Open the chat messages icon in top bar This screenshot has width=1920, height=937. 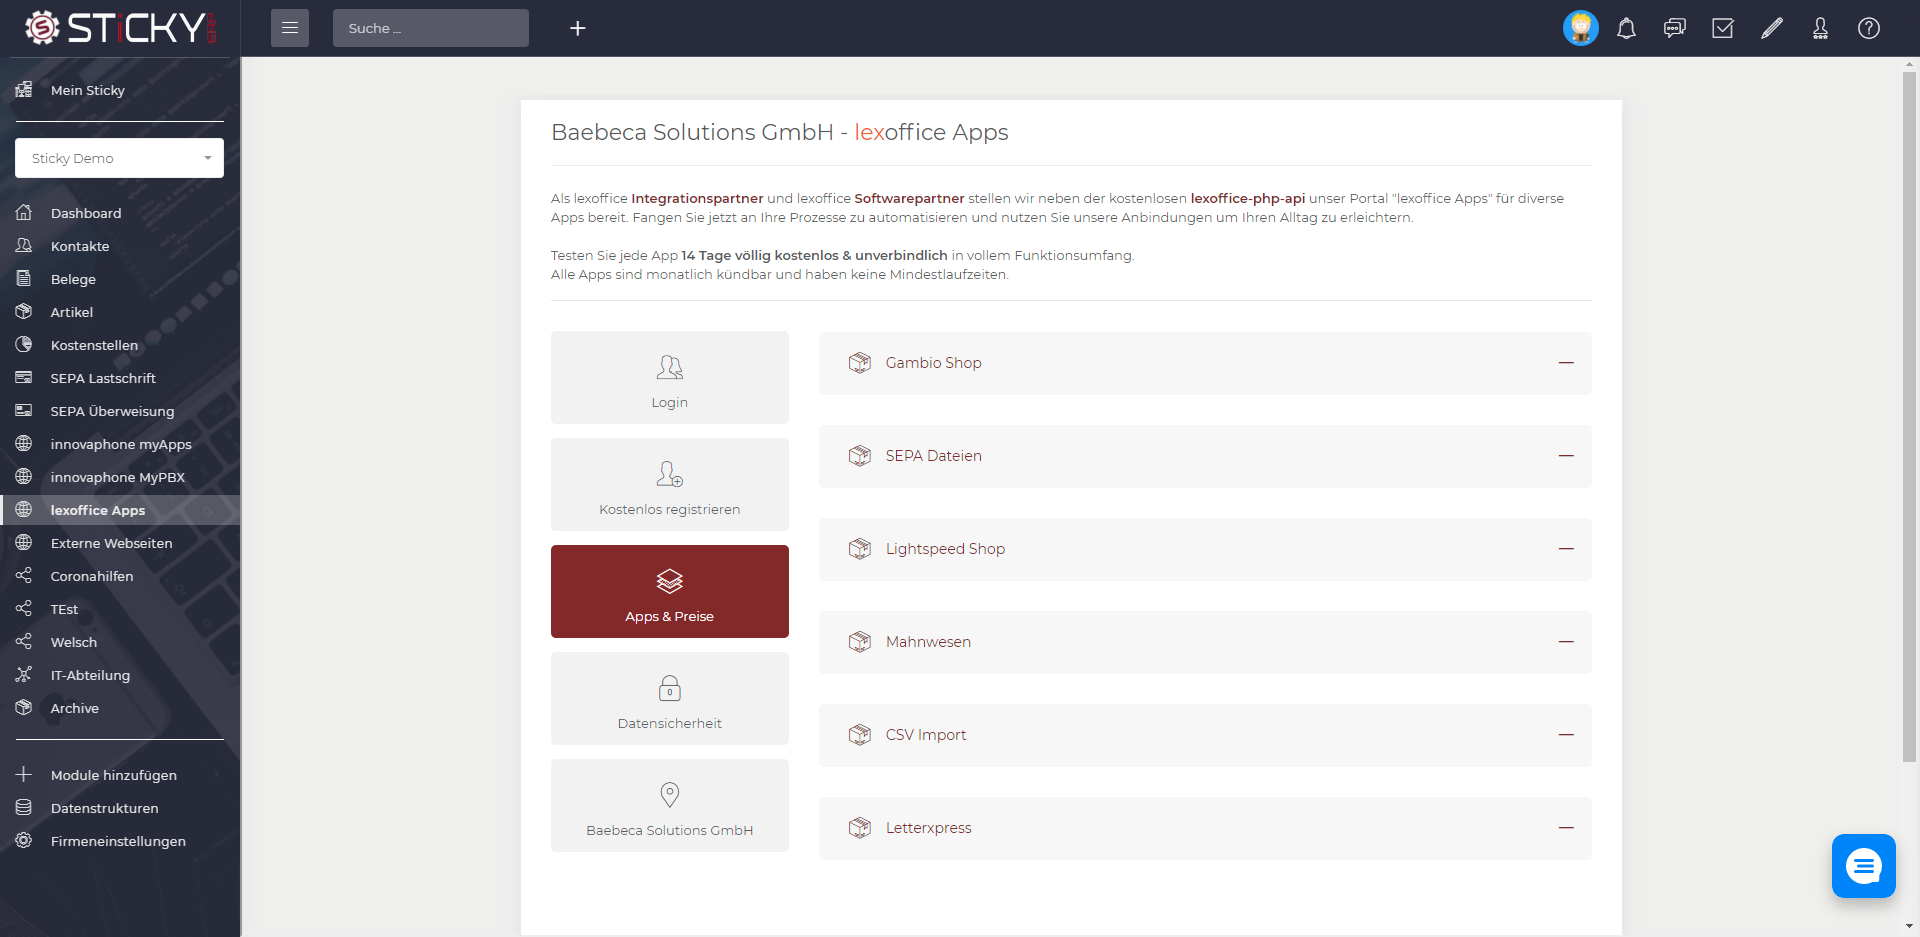[1675, 28]
